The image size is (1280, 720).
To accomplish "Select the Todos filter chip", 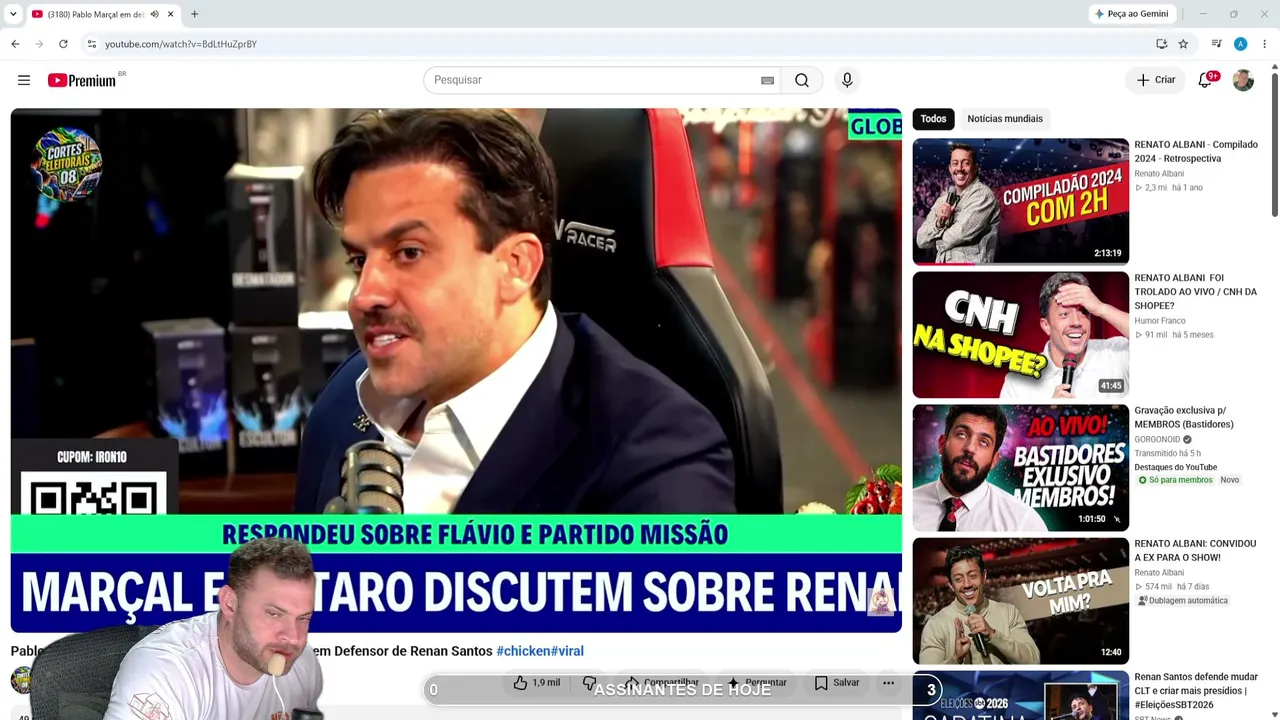I will point(933,119).
